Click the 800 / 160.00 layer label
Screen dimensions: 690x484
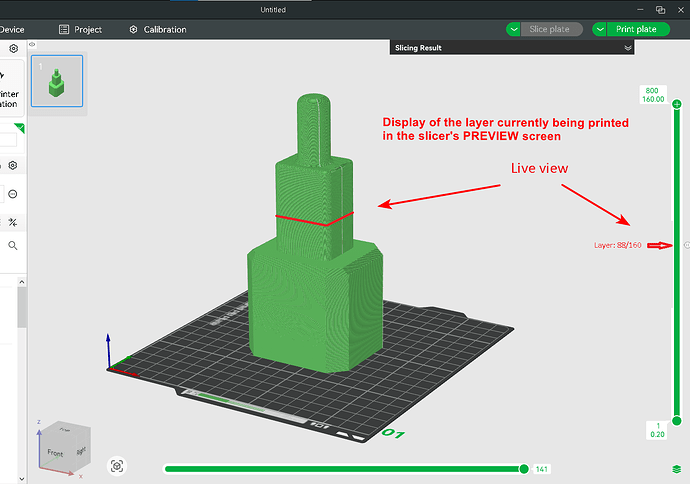tap(653, 95)
